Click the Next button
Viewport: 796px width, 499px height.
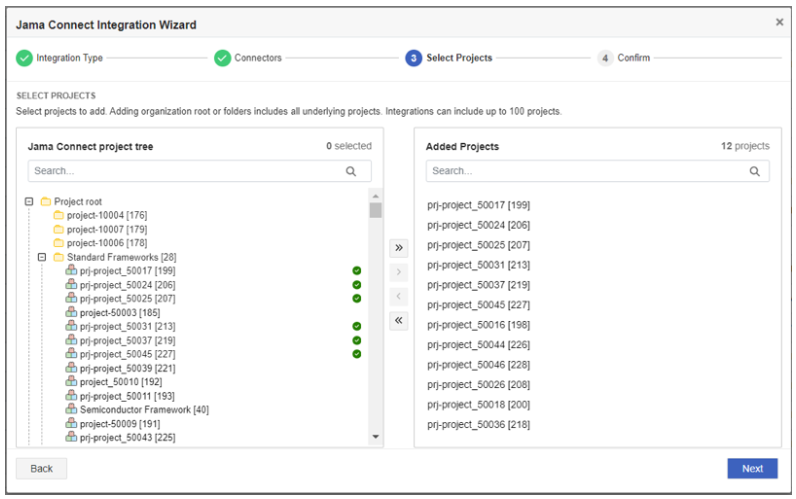pyautogui.click(x=752, y=469)
